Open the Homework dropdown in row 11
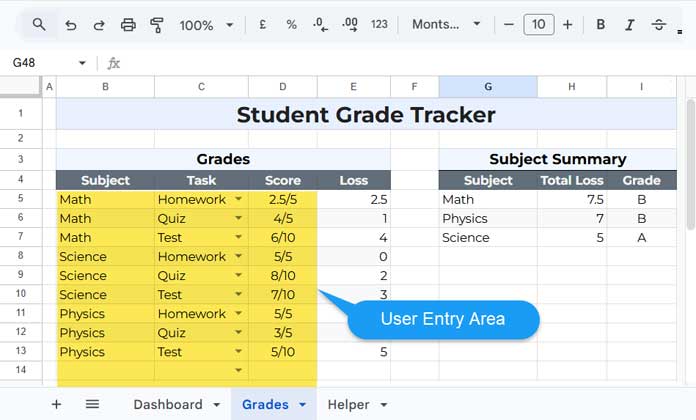Screen dimensions: 696x420 (238, 313)
